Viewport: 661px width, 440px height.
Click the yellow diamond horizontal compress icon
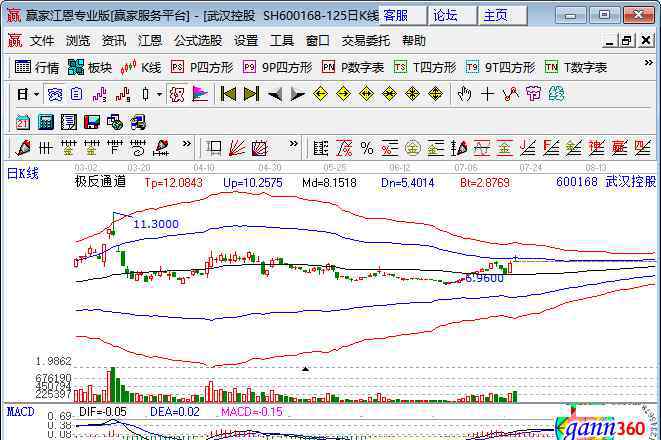pos(389,94)
